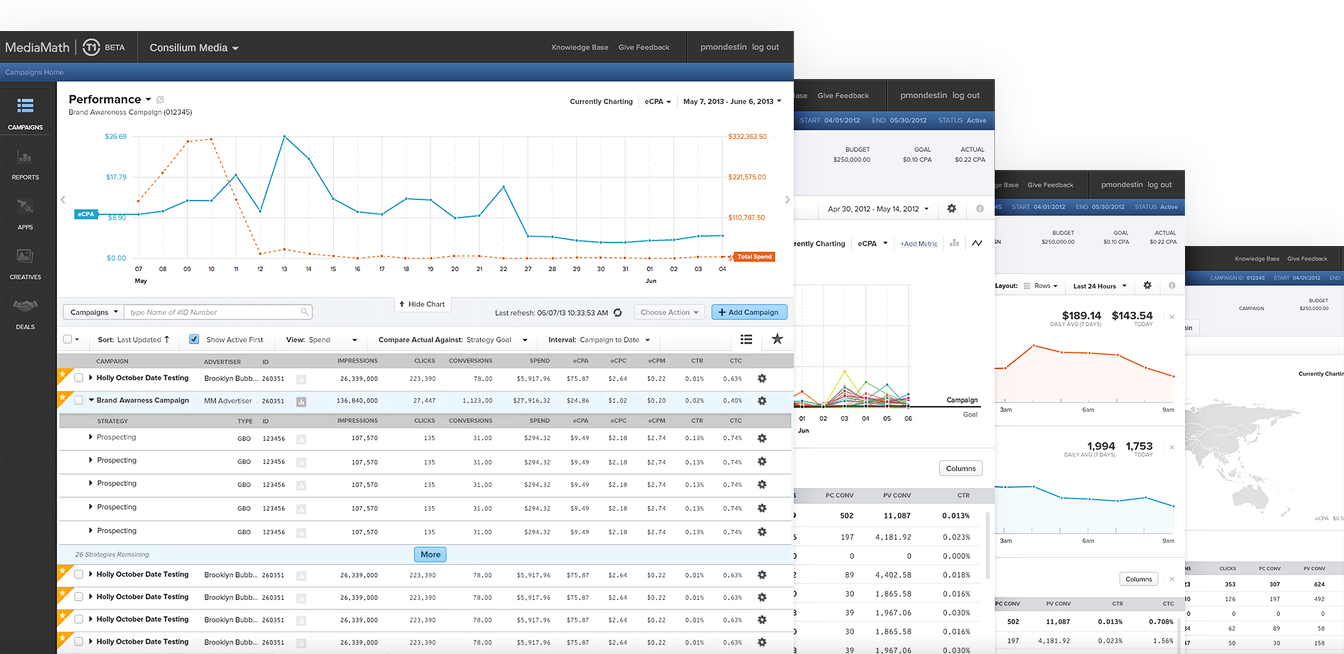Open the Knowledge Base link in main header

click(x=579, y=47)
